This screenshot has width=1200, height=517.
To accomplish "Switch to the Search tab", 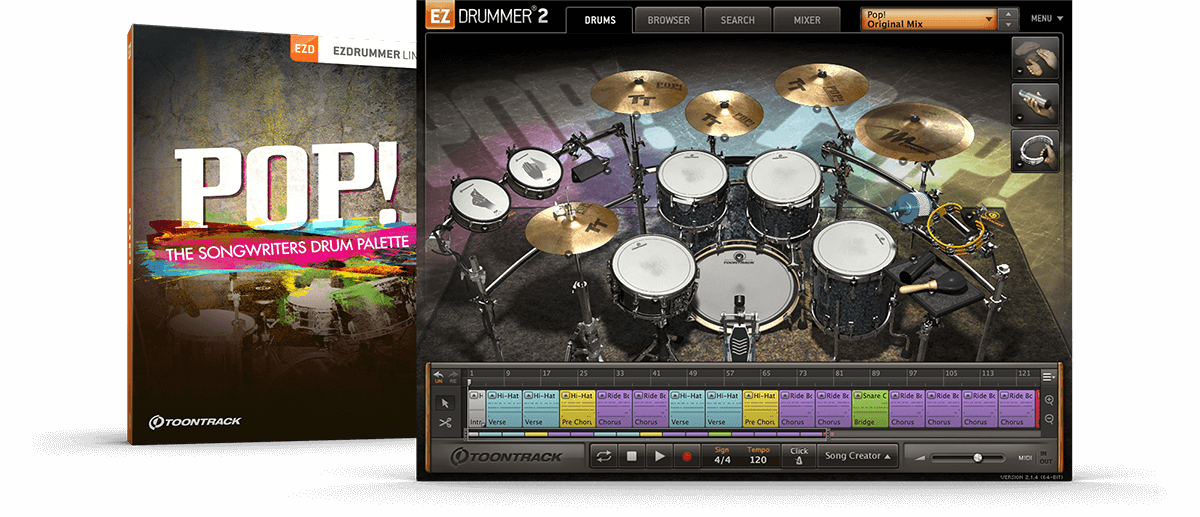I will click(737, 20).
